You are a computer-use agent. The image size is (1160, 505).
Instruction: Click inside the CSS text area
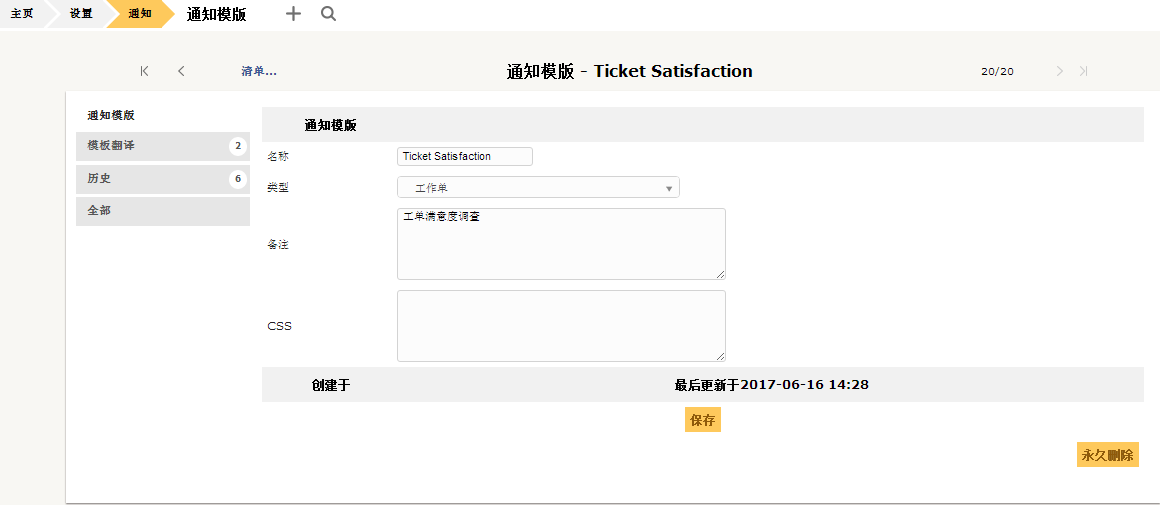tap(561, 326)
